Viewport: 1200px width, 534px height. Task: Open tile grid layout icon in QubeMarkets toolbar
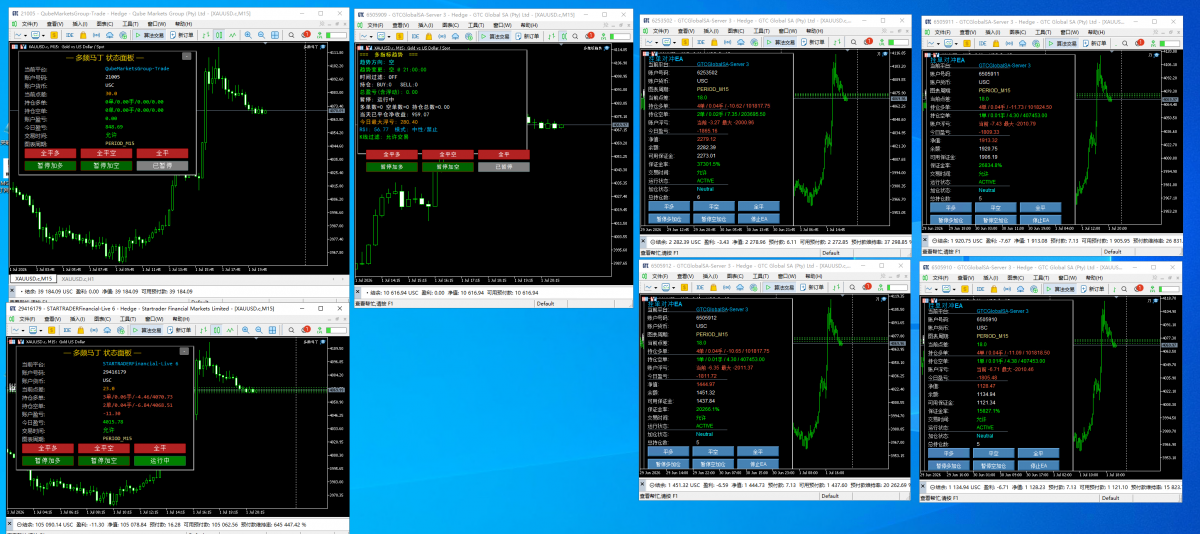[x=275, y=35]
